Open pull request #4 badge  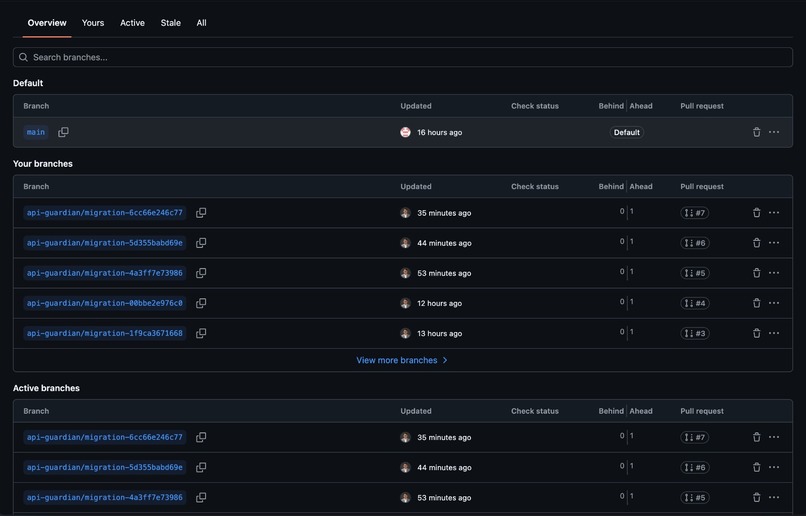click(x=694, y=303)
